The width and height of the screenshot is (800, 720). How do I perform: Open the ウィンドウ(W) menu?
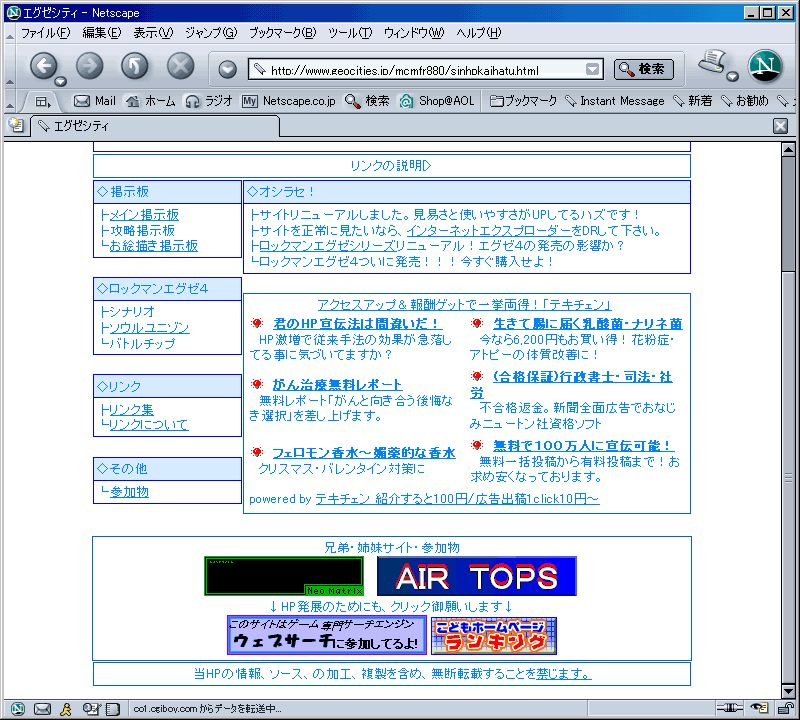click(414, 33)
